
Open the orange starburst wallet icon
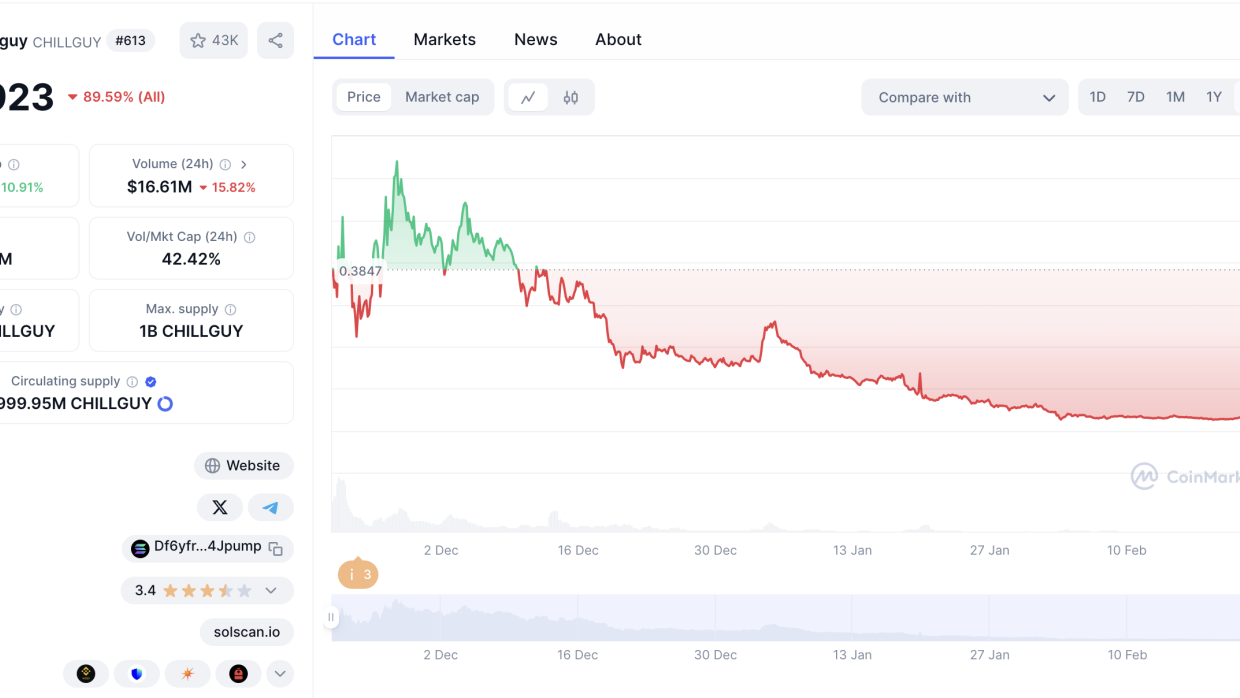pos(188,674)
